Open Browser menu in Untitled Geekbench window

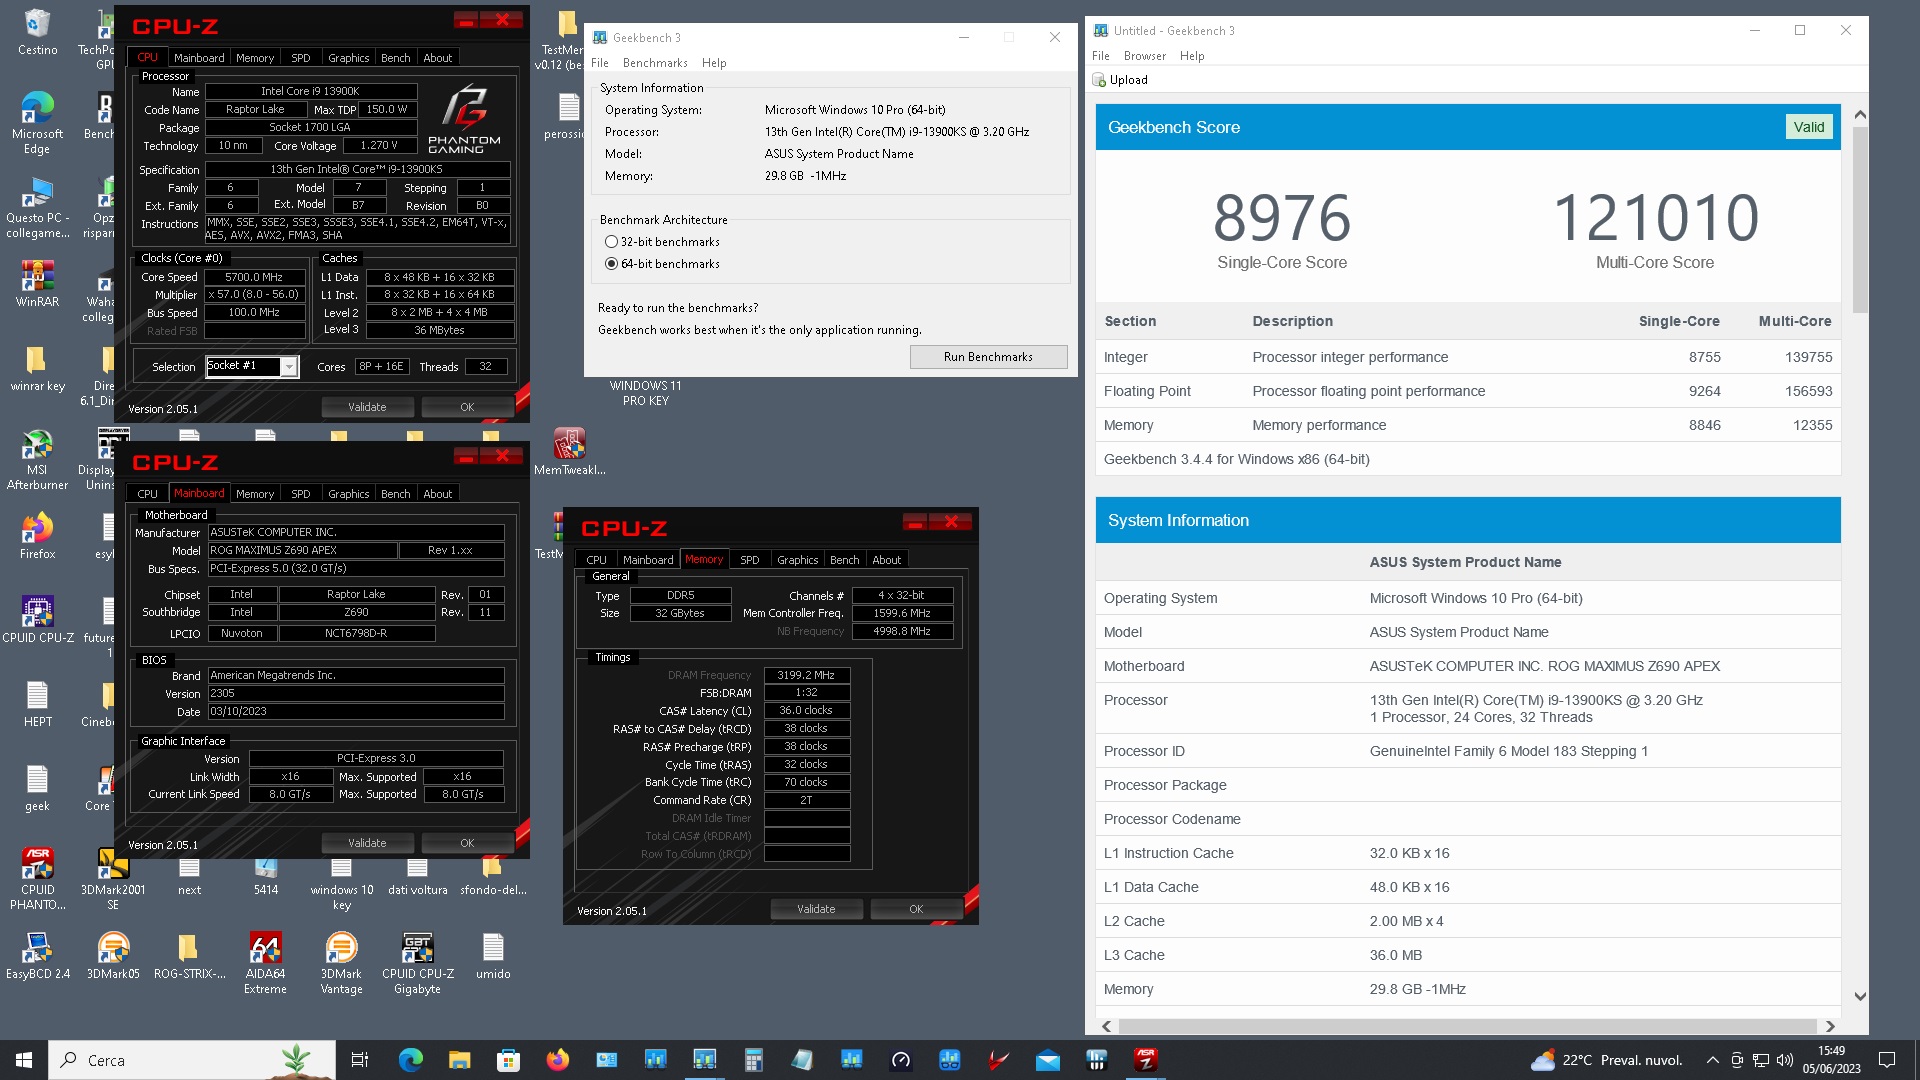pyautogui.click(x=1144, y=56)
